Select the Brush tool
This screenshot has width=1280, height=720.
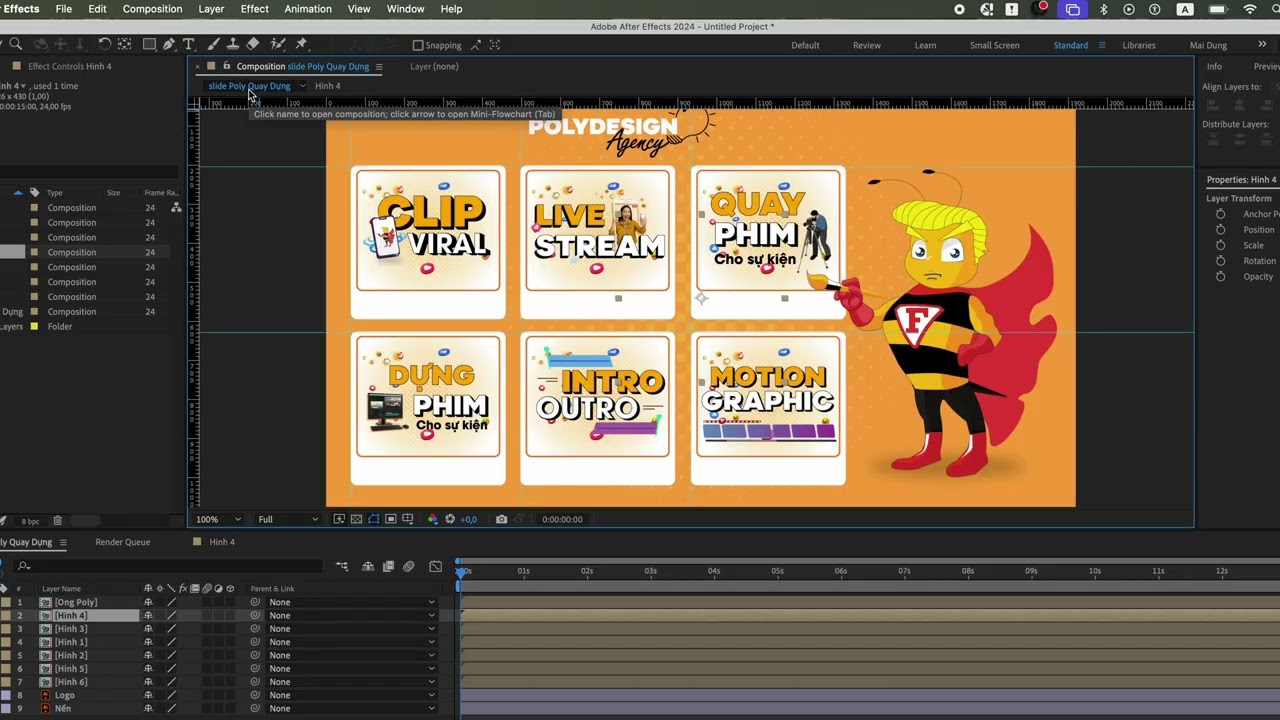214,44
